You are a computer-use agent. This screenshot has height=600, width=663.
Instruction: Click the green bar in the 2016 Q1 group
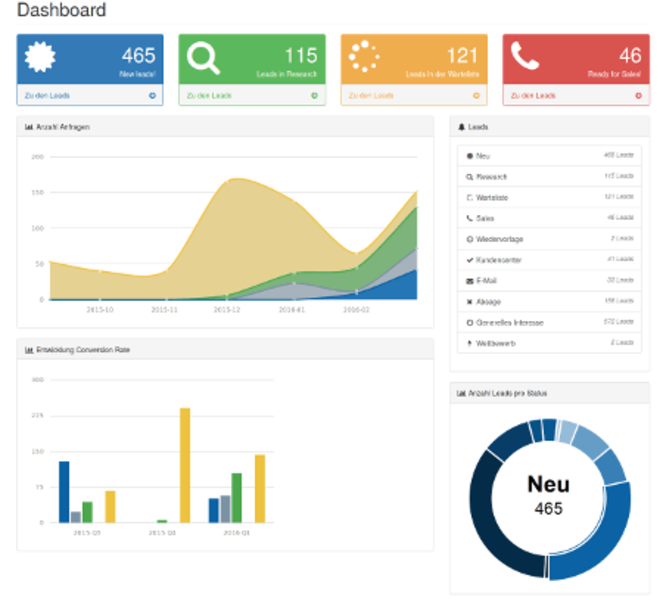[236, 498]
